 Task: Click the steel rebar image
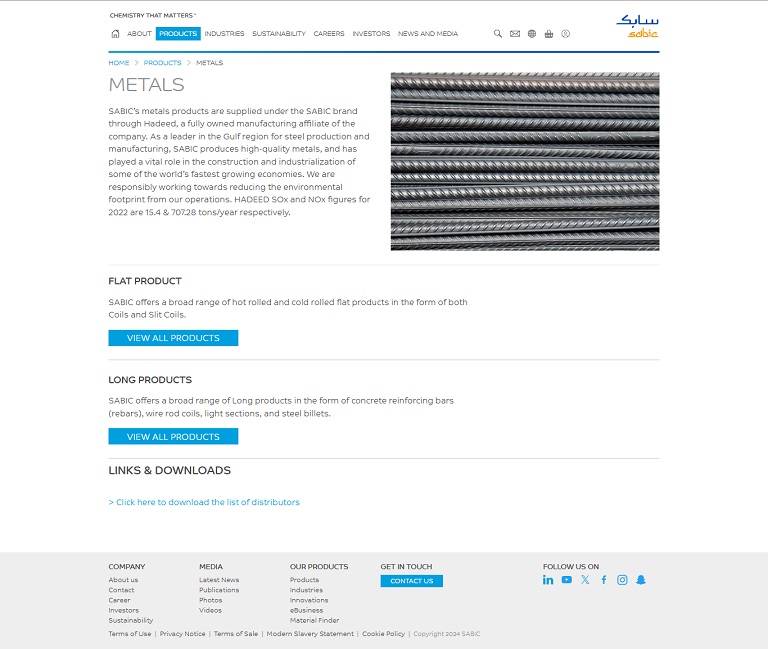pyautogui.click(x=524, y=161)
